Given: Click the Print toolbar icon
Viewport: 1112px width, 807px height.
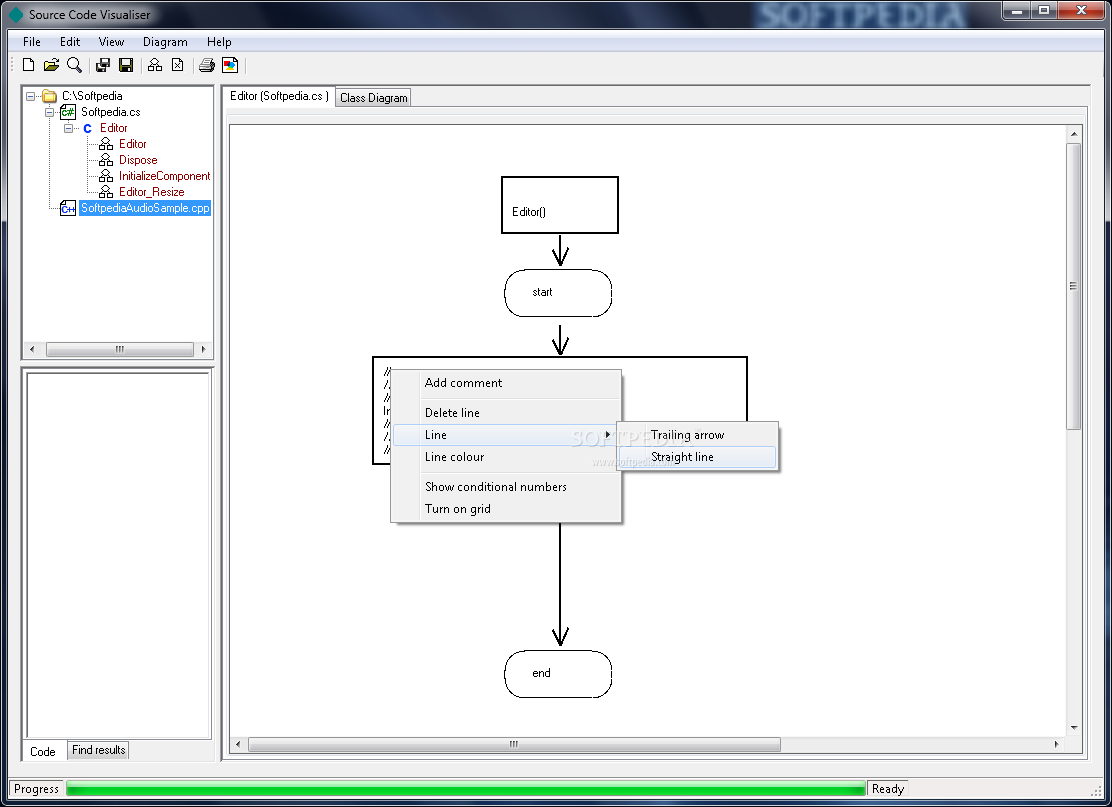Looking at the screenshot, I should pos(206,65).
